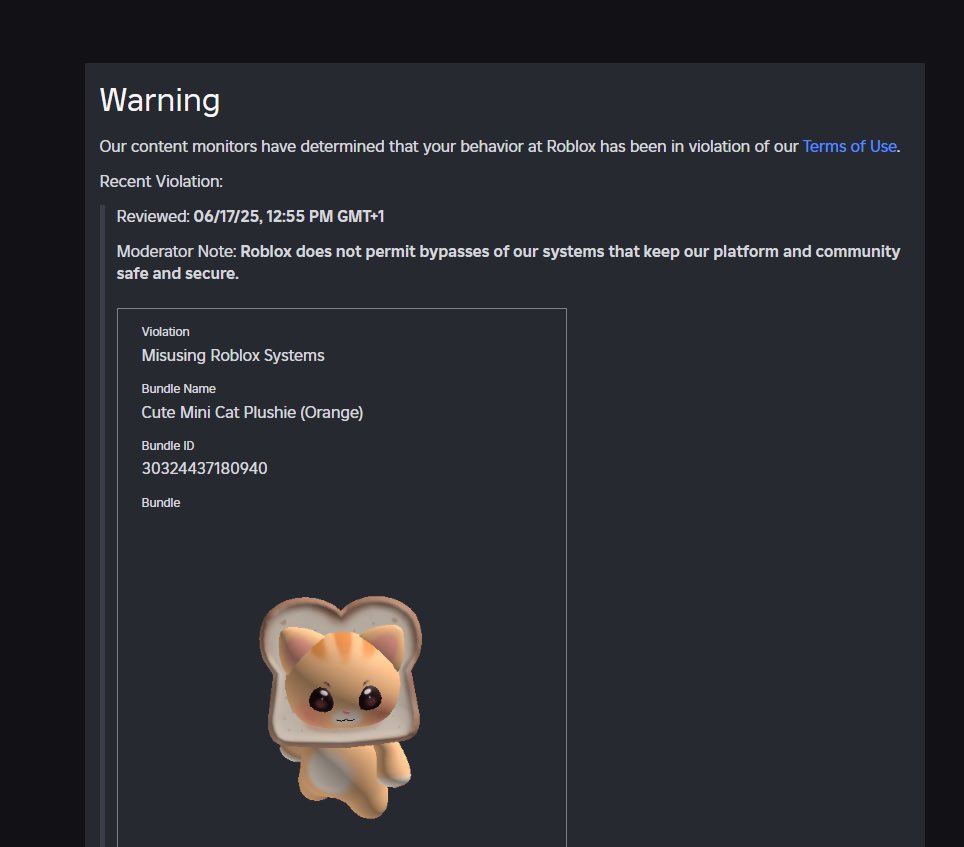Click bundle name Cute Mini Cat Plushie (Orange)
This screenshot has width=964, height=847.
point(252,412)
